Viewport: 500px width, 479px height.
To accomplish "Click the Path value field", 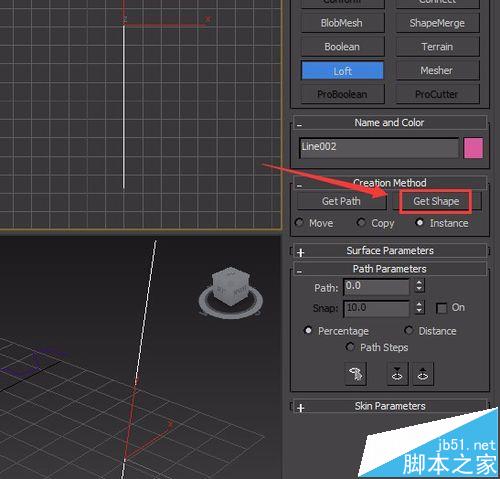I will (x=376, y=287).
